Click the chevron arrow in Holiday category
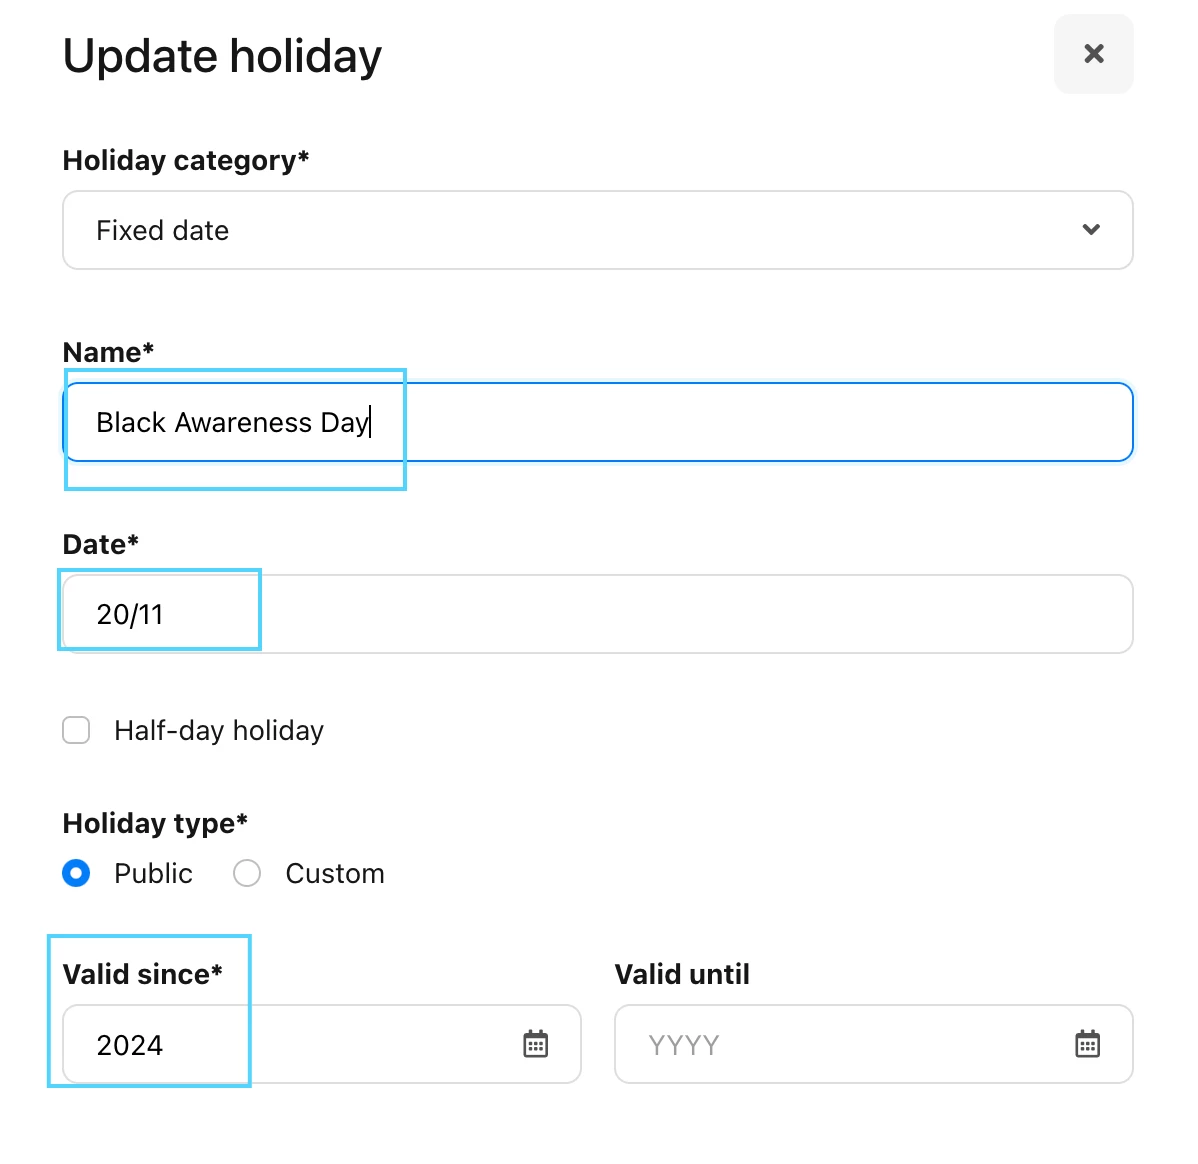 click(1091, 229)
